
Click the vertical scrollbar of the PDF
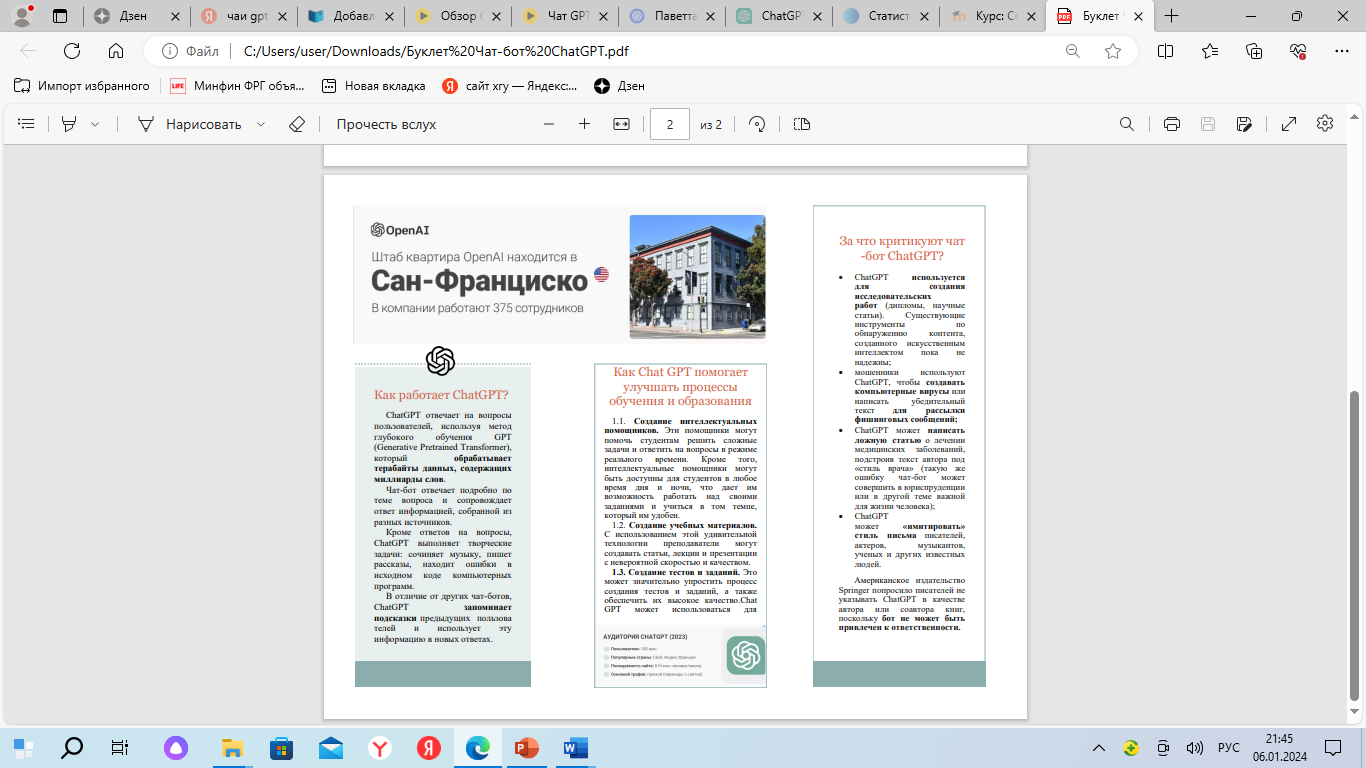pos(1355,545)
